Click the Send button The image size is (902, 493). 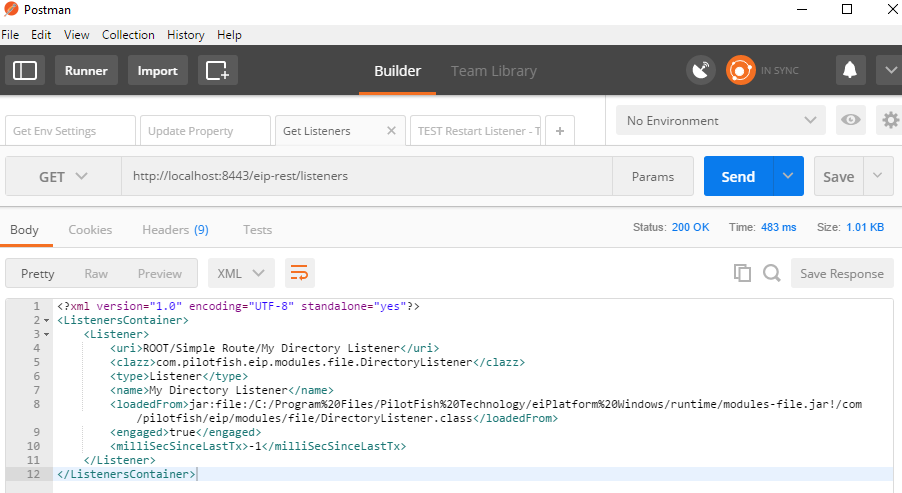point(739,176)
